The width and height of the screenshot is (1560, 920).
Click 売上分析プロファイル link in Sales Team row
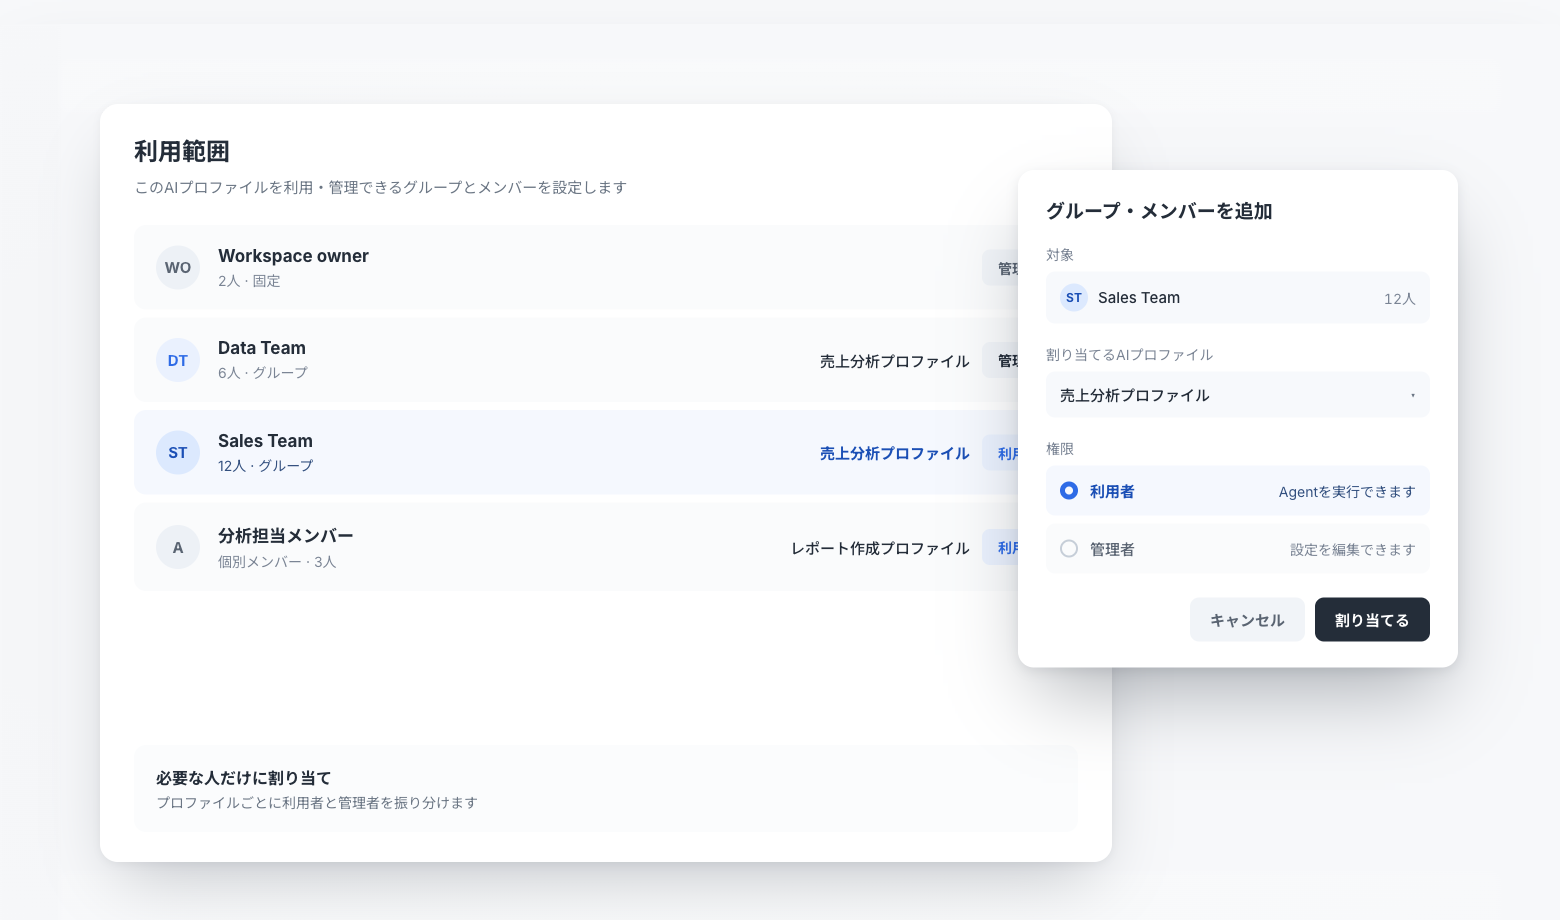(x=895, y=453)
